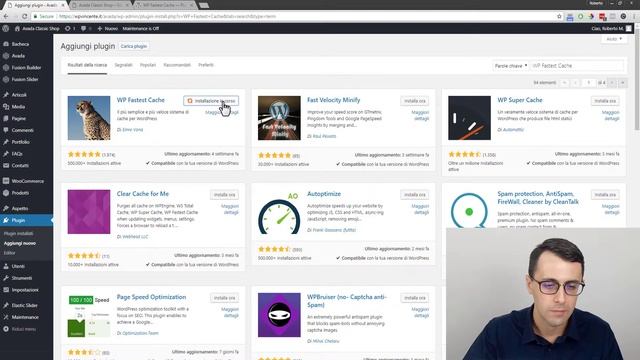This screenshot has width=640, height=360.
Task: Click the Carica plugin button
Action: (133, 47)
